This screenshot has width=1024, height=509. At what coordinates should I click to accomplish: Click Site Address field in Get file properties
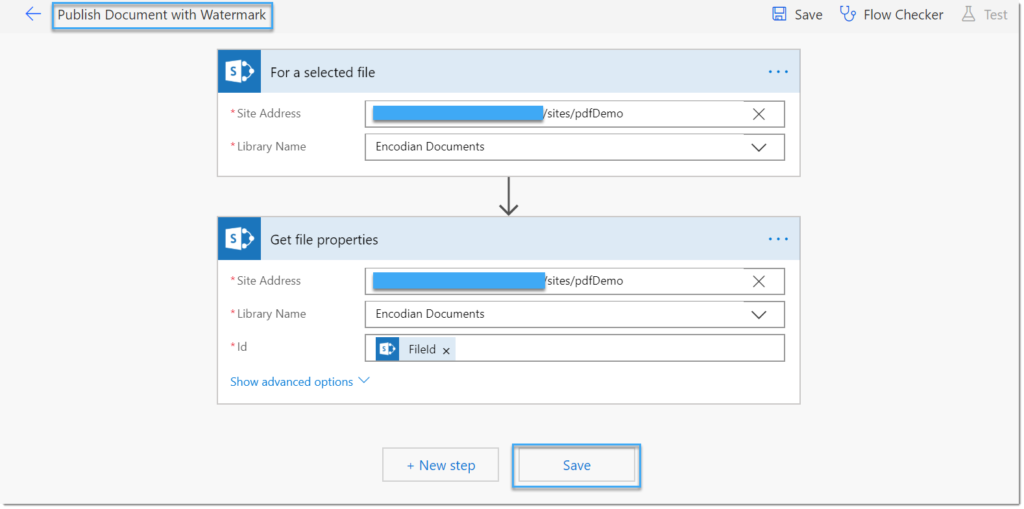coord(575,281)
